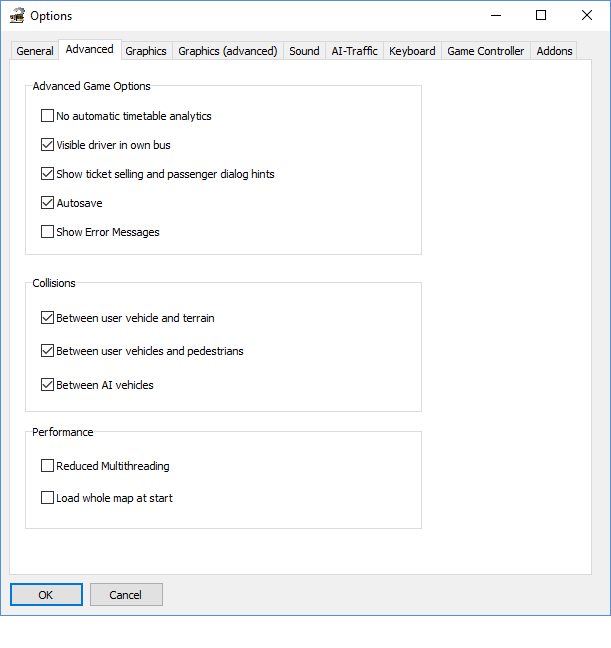Disable the Autosave checkbox
The height and width of the screenshot is (648, 611).
[48, 203]
